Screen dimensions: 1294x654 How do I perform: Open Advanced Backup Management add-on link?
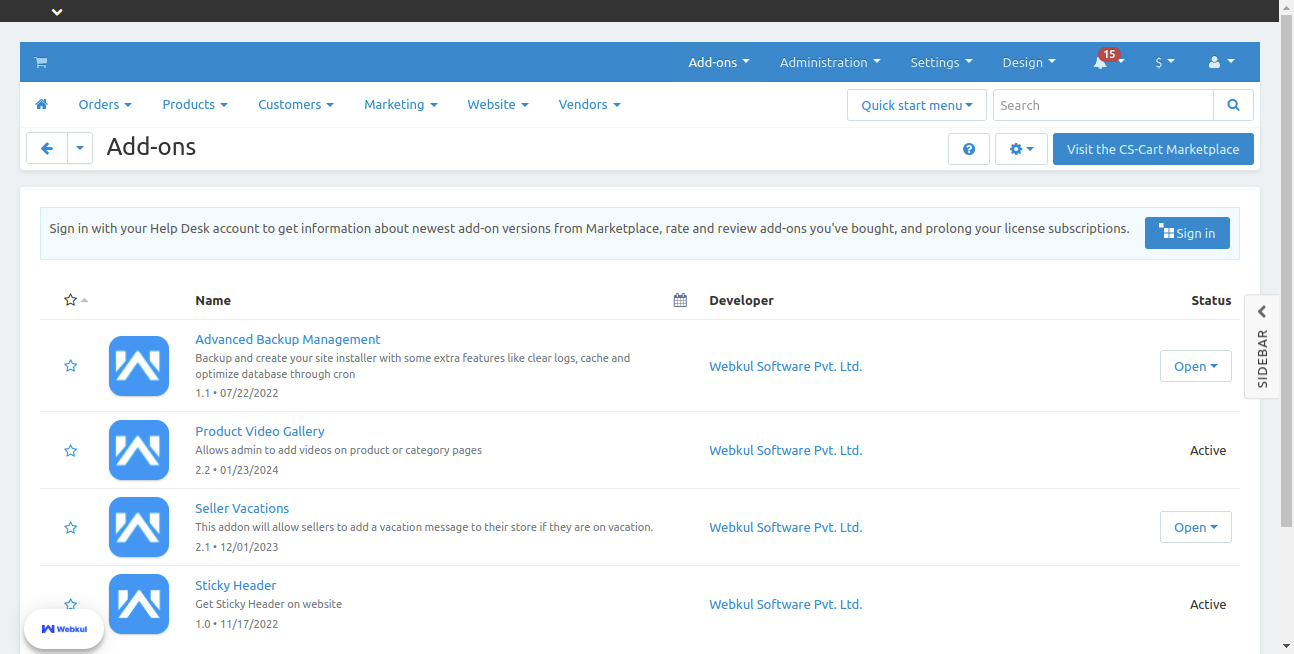(x=288, y=339)
